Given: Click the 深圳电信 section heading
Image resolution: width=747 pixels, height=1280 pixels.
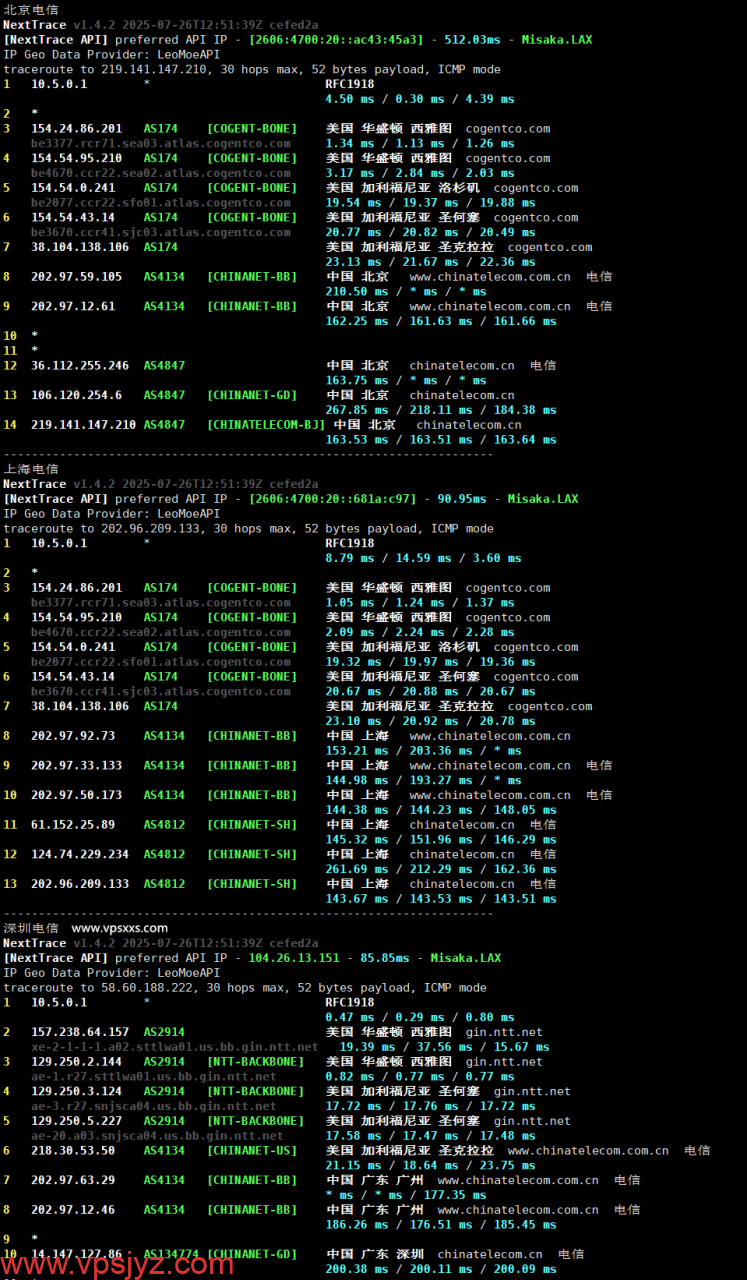Looking at the screenshot, I should pyautogui.click(x=31, y=928).
